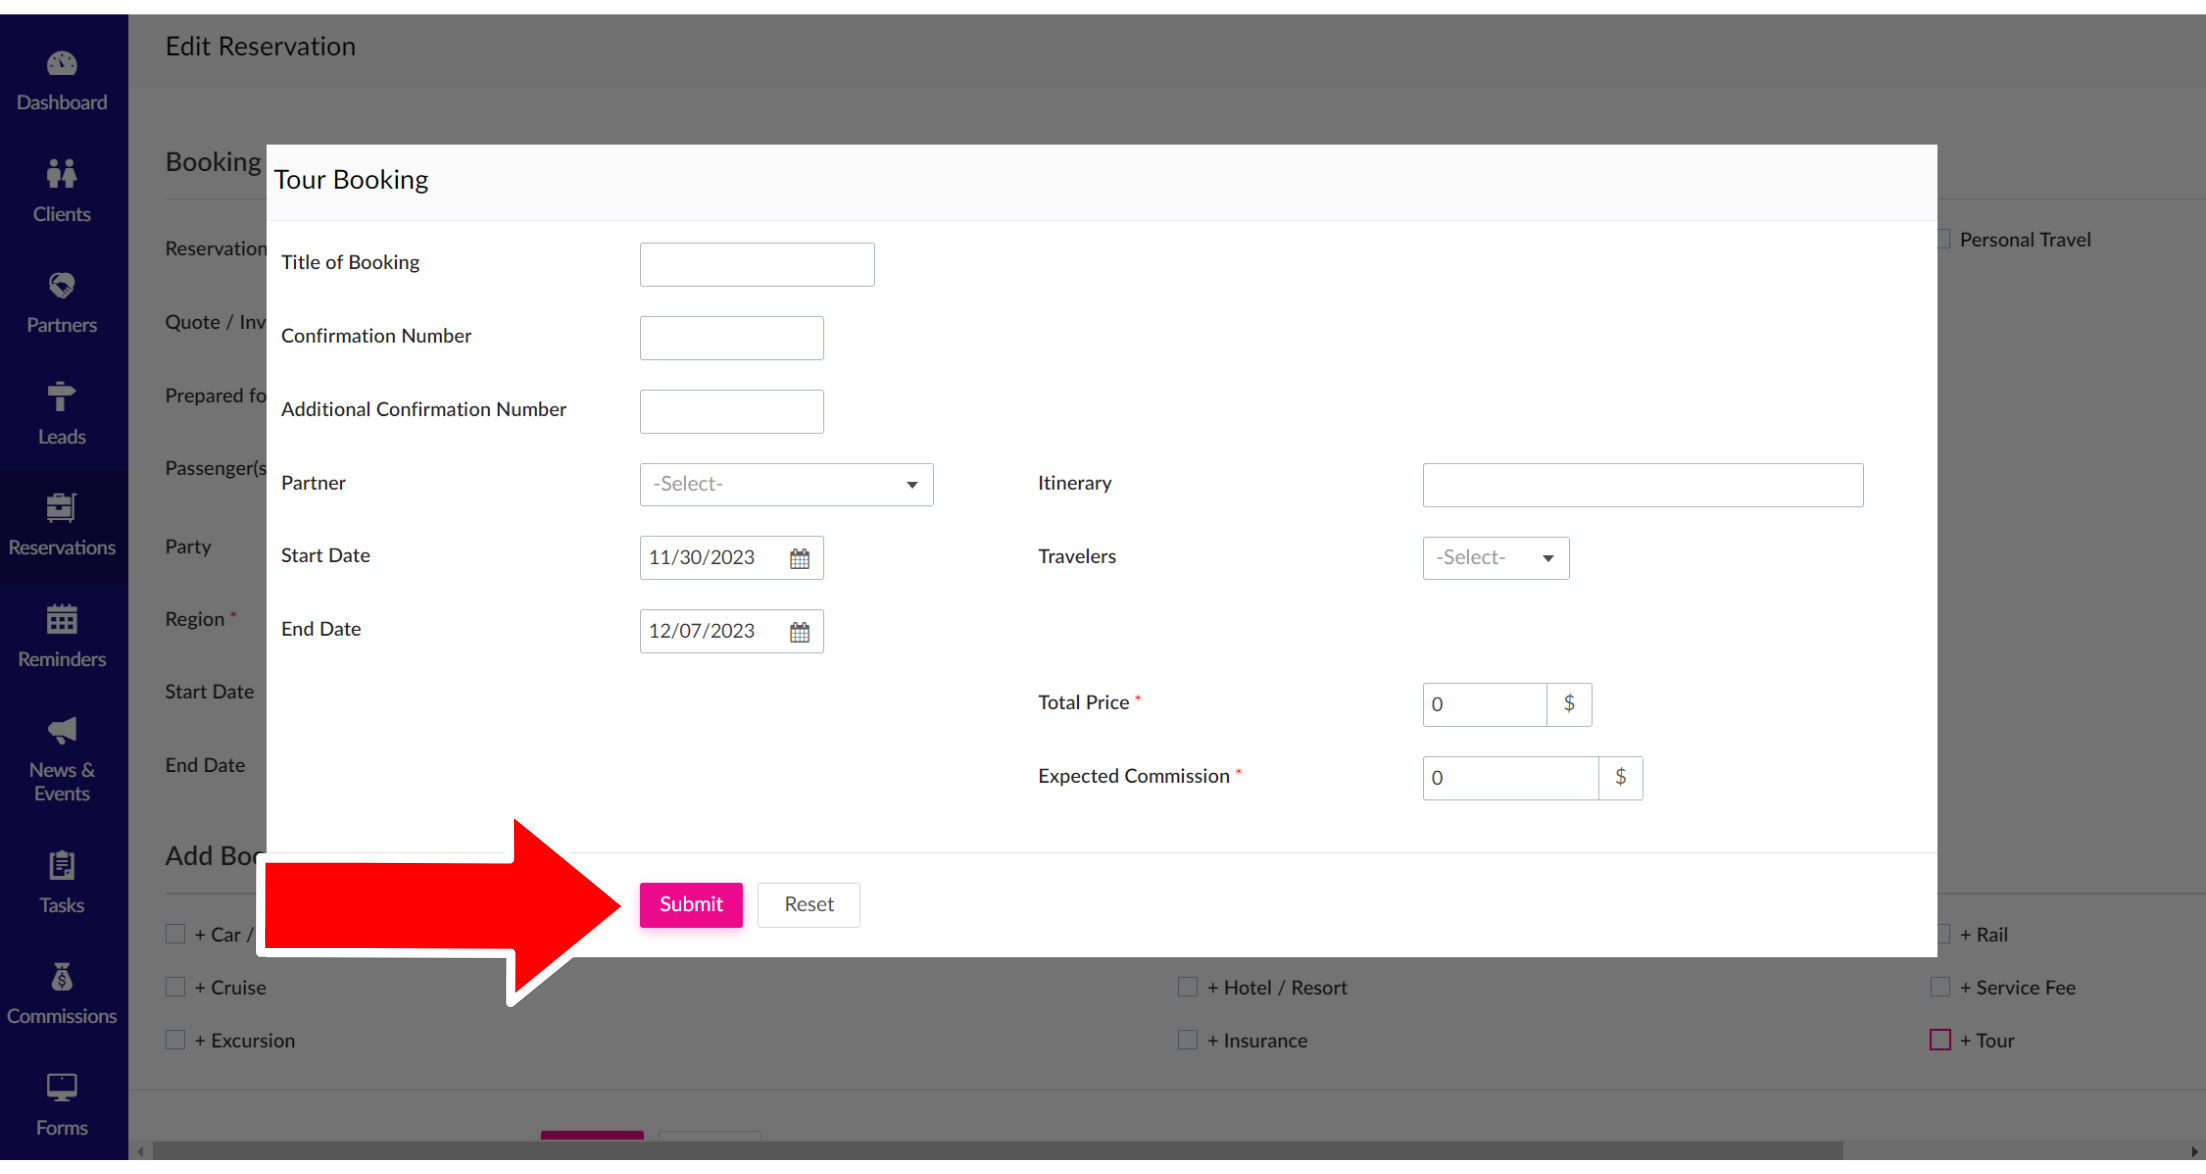Check the + Tour checkbox

click(x=1940, y=1041)
